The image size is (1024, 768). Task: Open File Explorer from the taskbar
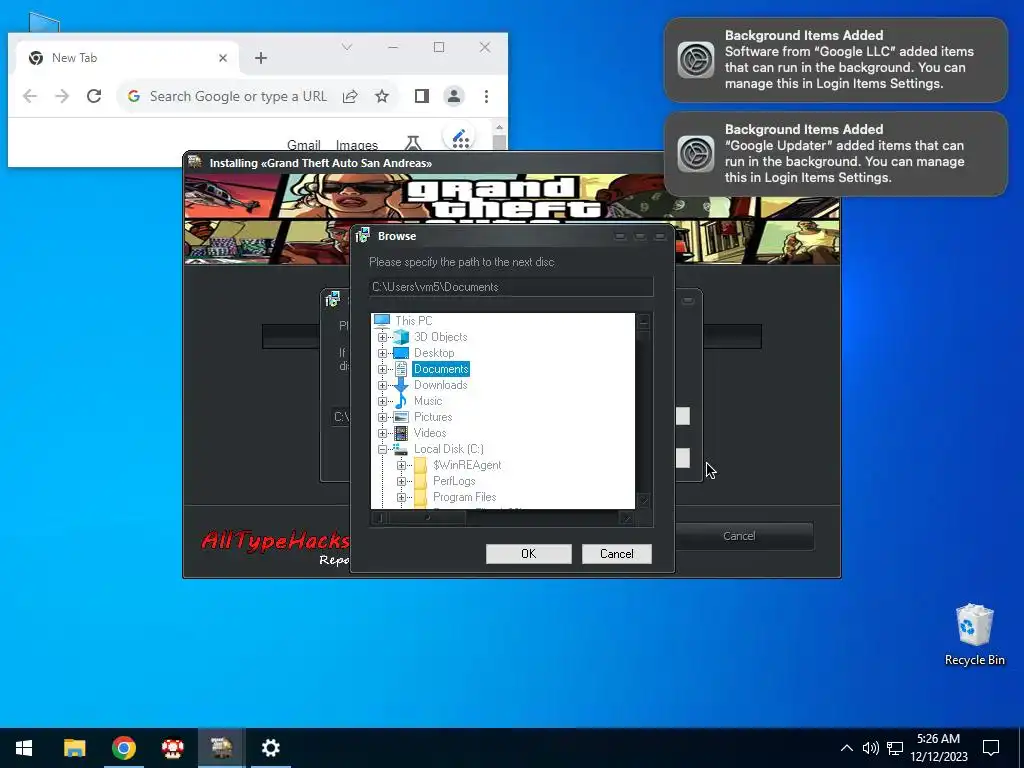click(x=74, y=748)
